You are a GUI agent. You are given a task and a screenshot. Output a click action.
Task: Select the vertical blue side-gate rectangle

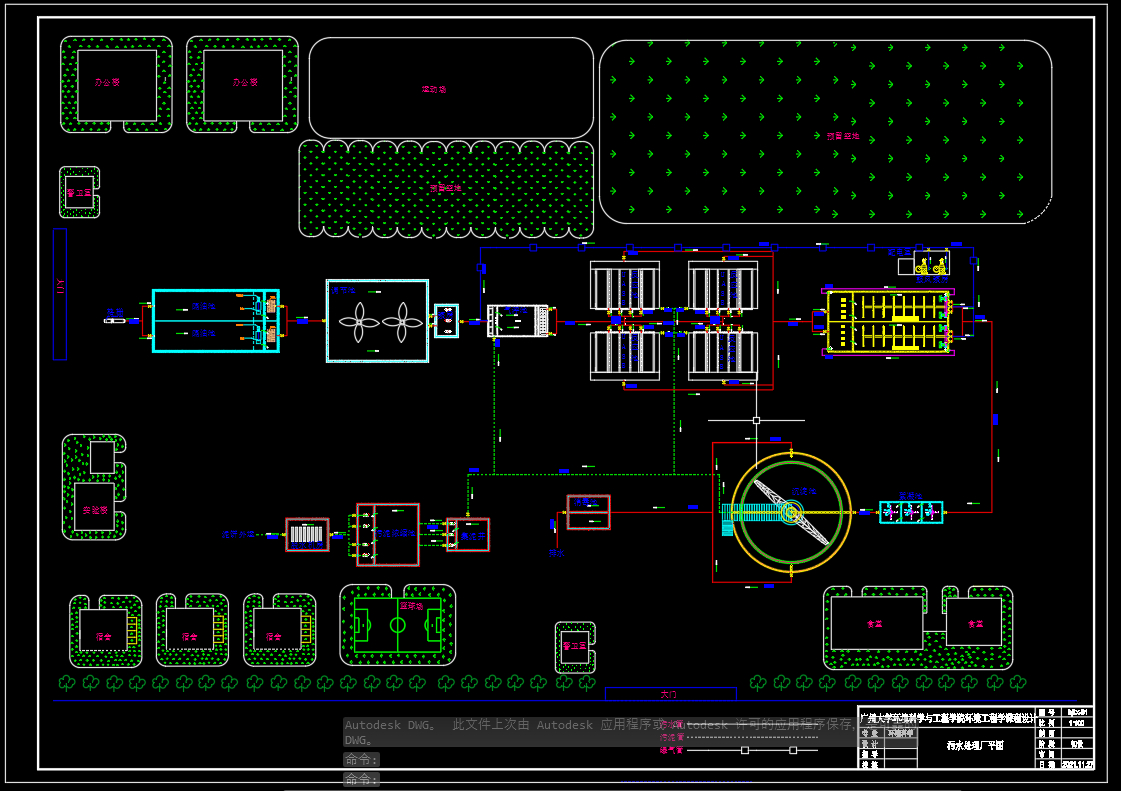pyautogui.click(x=60, y=294)
